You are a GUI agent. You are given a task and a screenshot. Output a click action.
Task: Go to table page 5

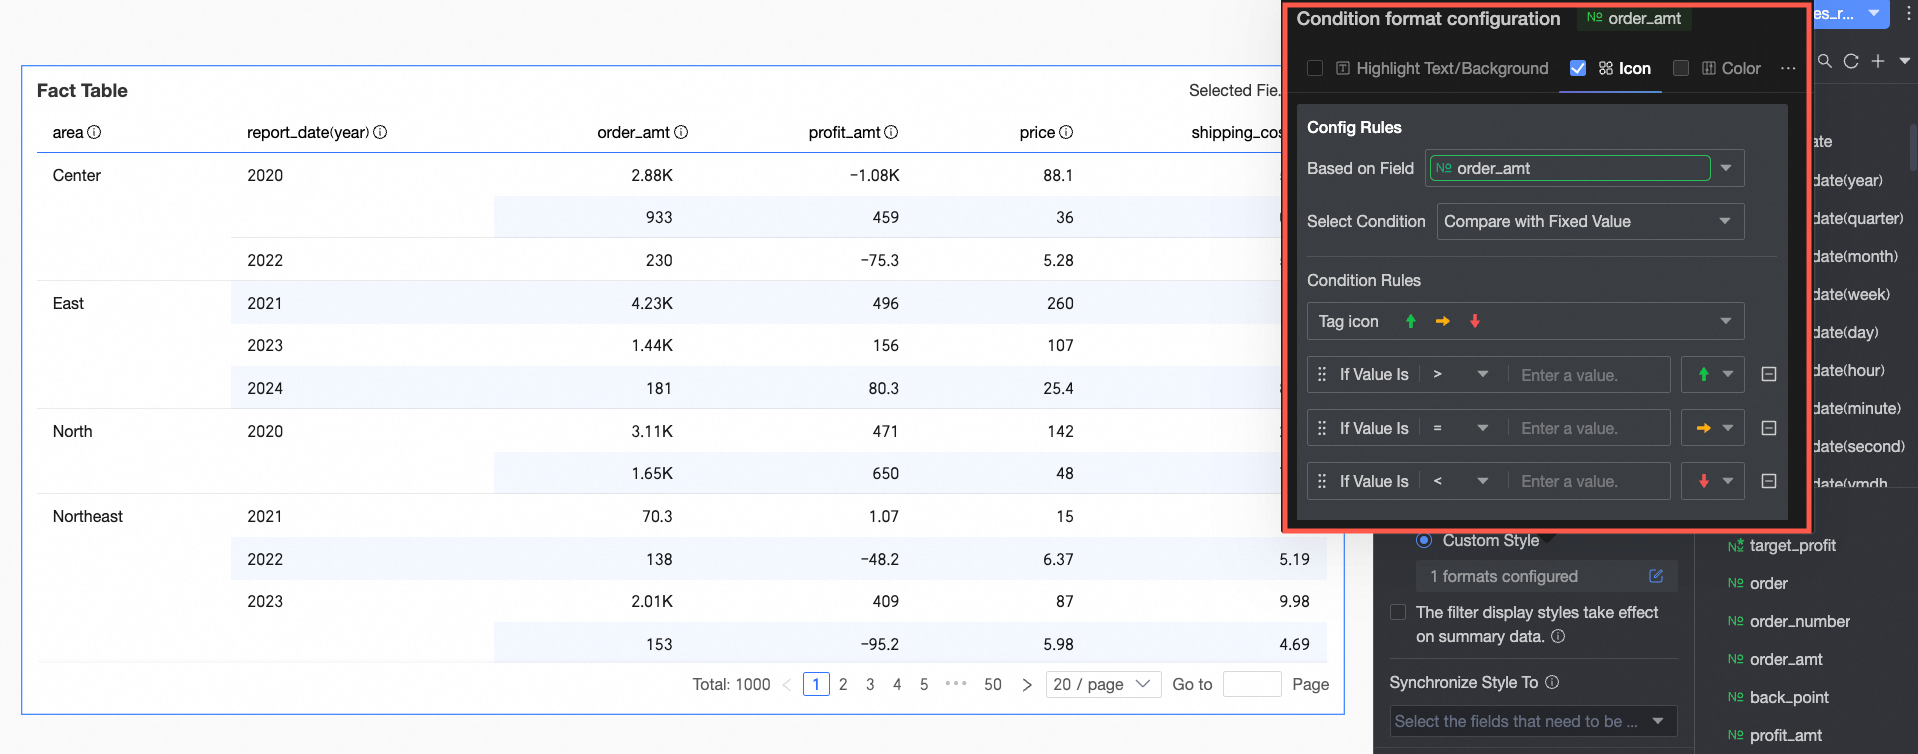tap(924, 684)
